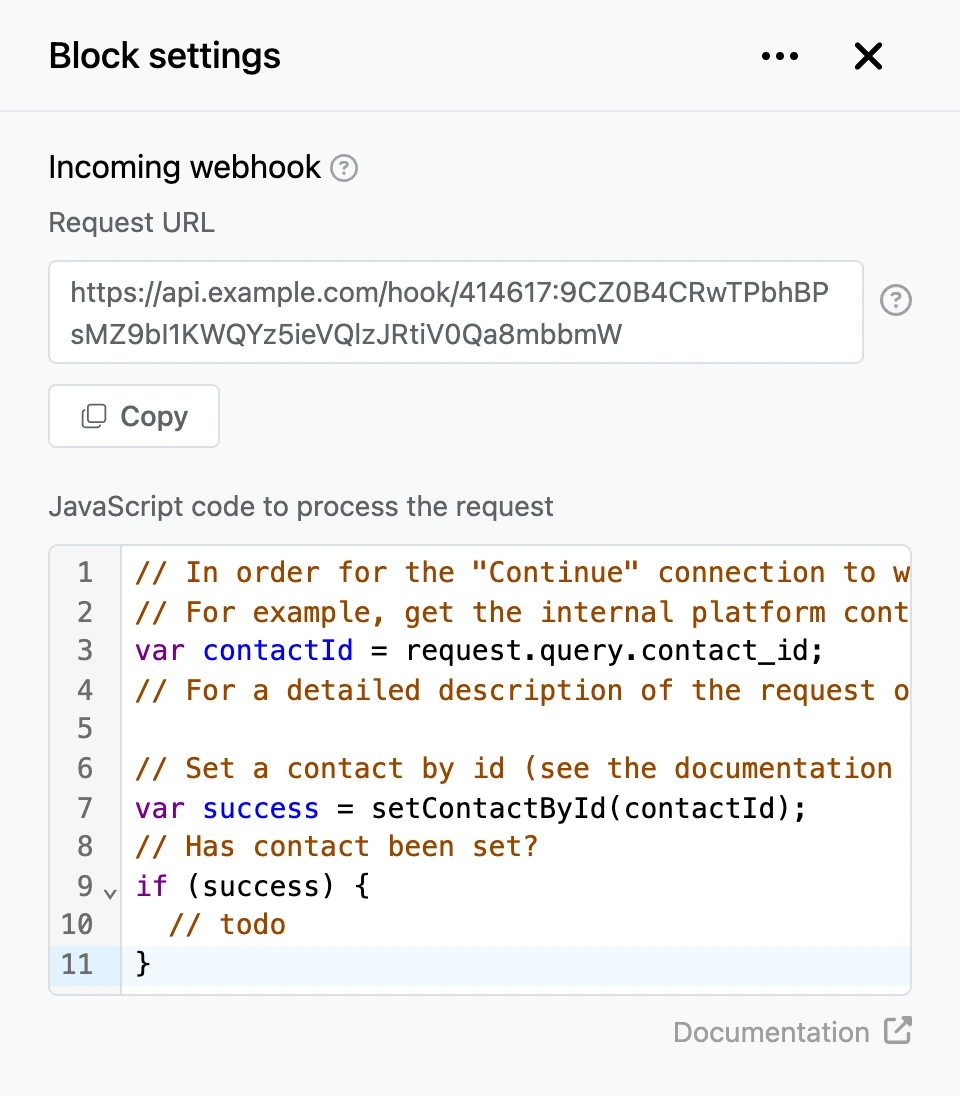Viewport: 960px width, 1096px height.
Task: Click line 6 comment 'Set a contact by id'
Action: 514,769
